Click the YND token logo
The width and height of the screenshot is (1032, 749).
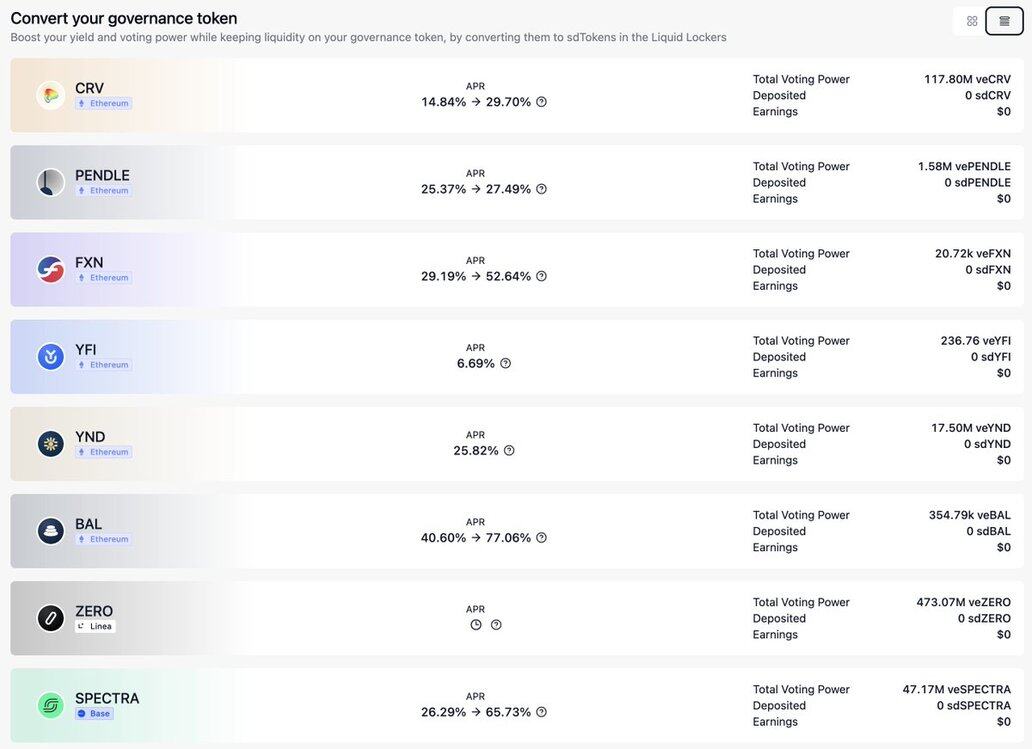(x=51, y=444)
